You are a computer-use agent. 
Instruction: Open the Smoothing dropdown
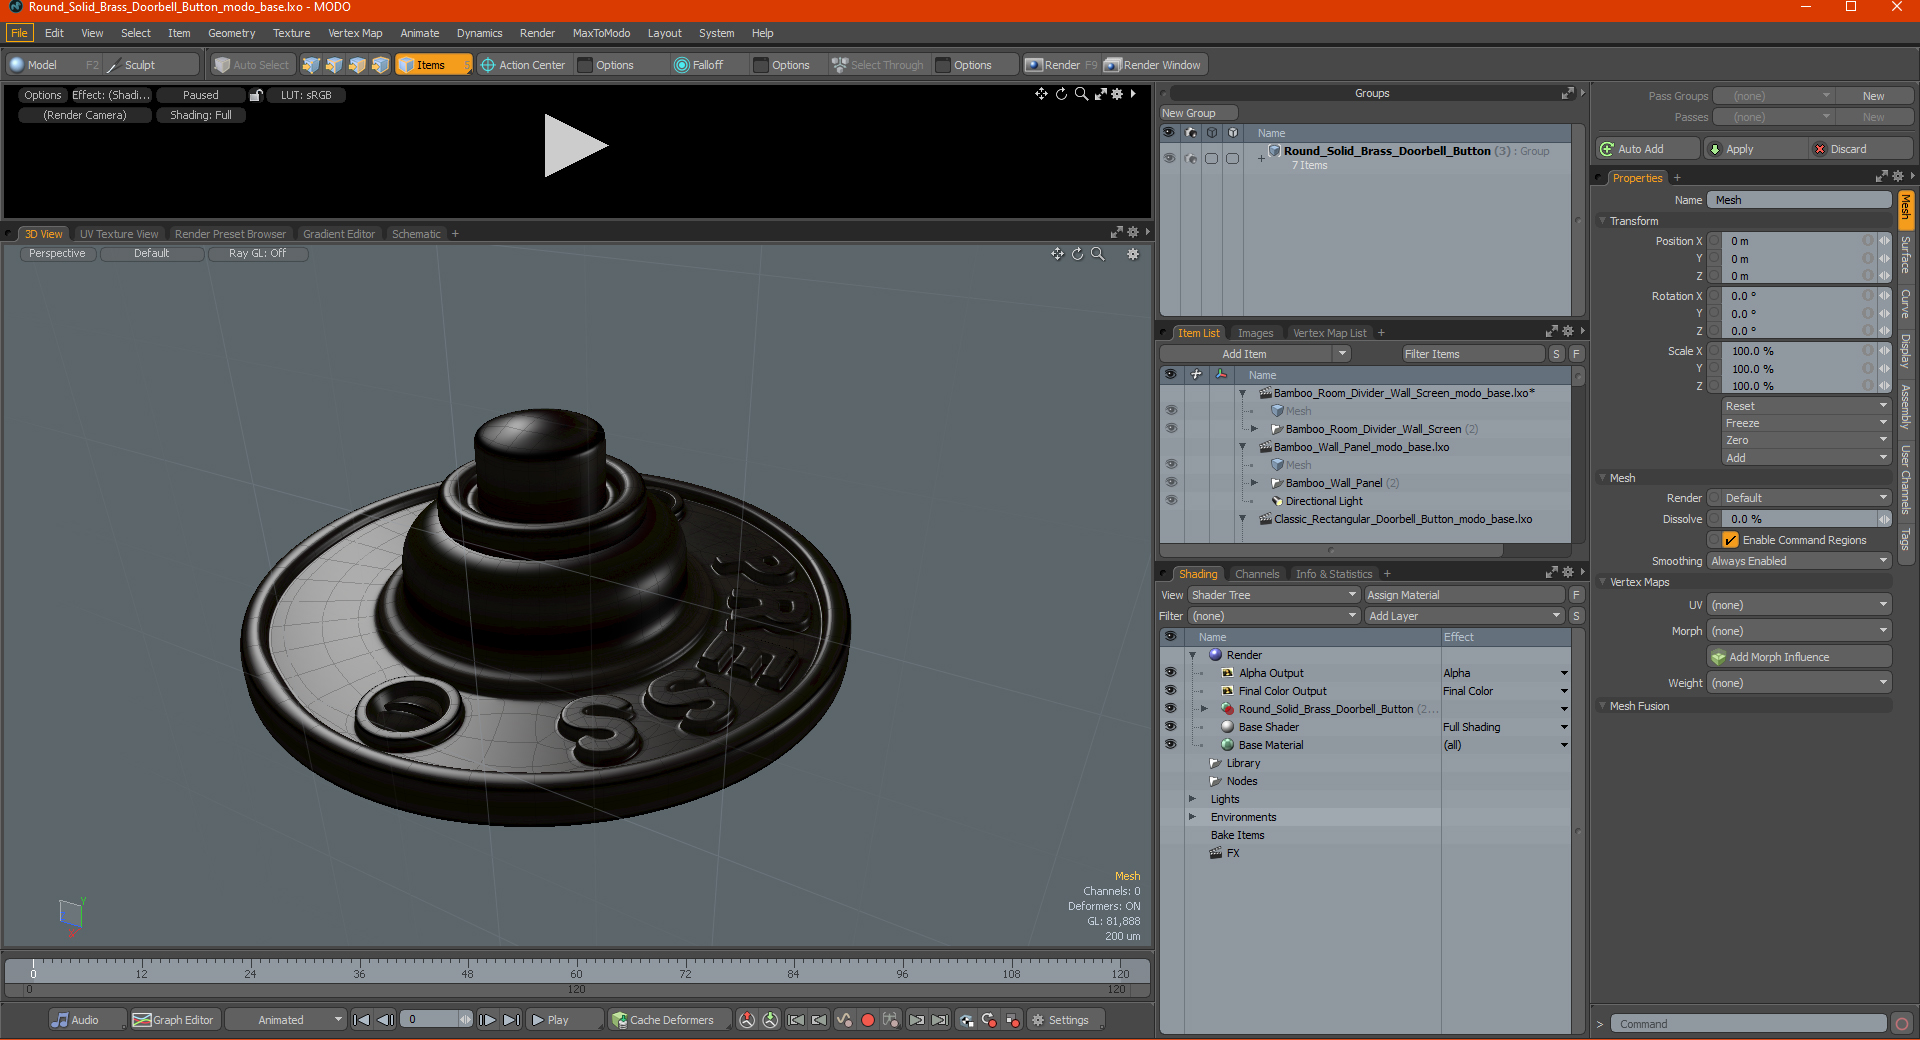click(x=1799, y=561)
